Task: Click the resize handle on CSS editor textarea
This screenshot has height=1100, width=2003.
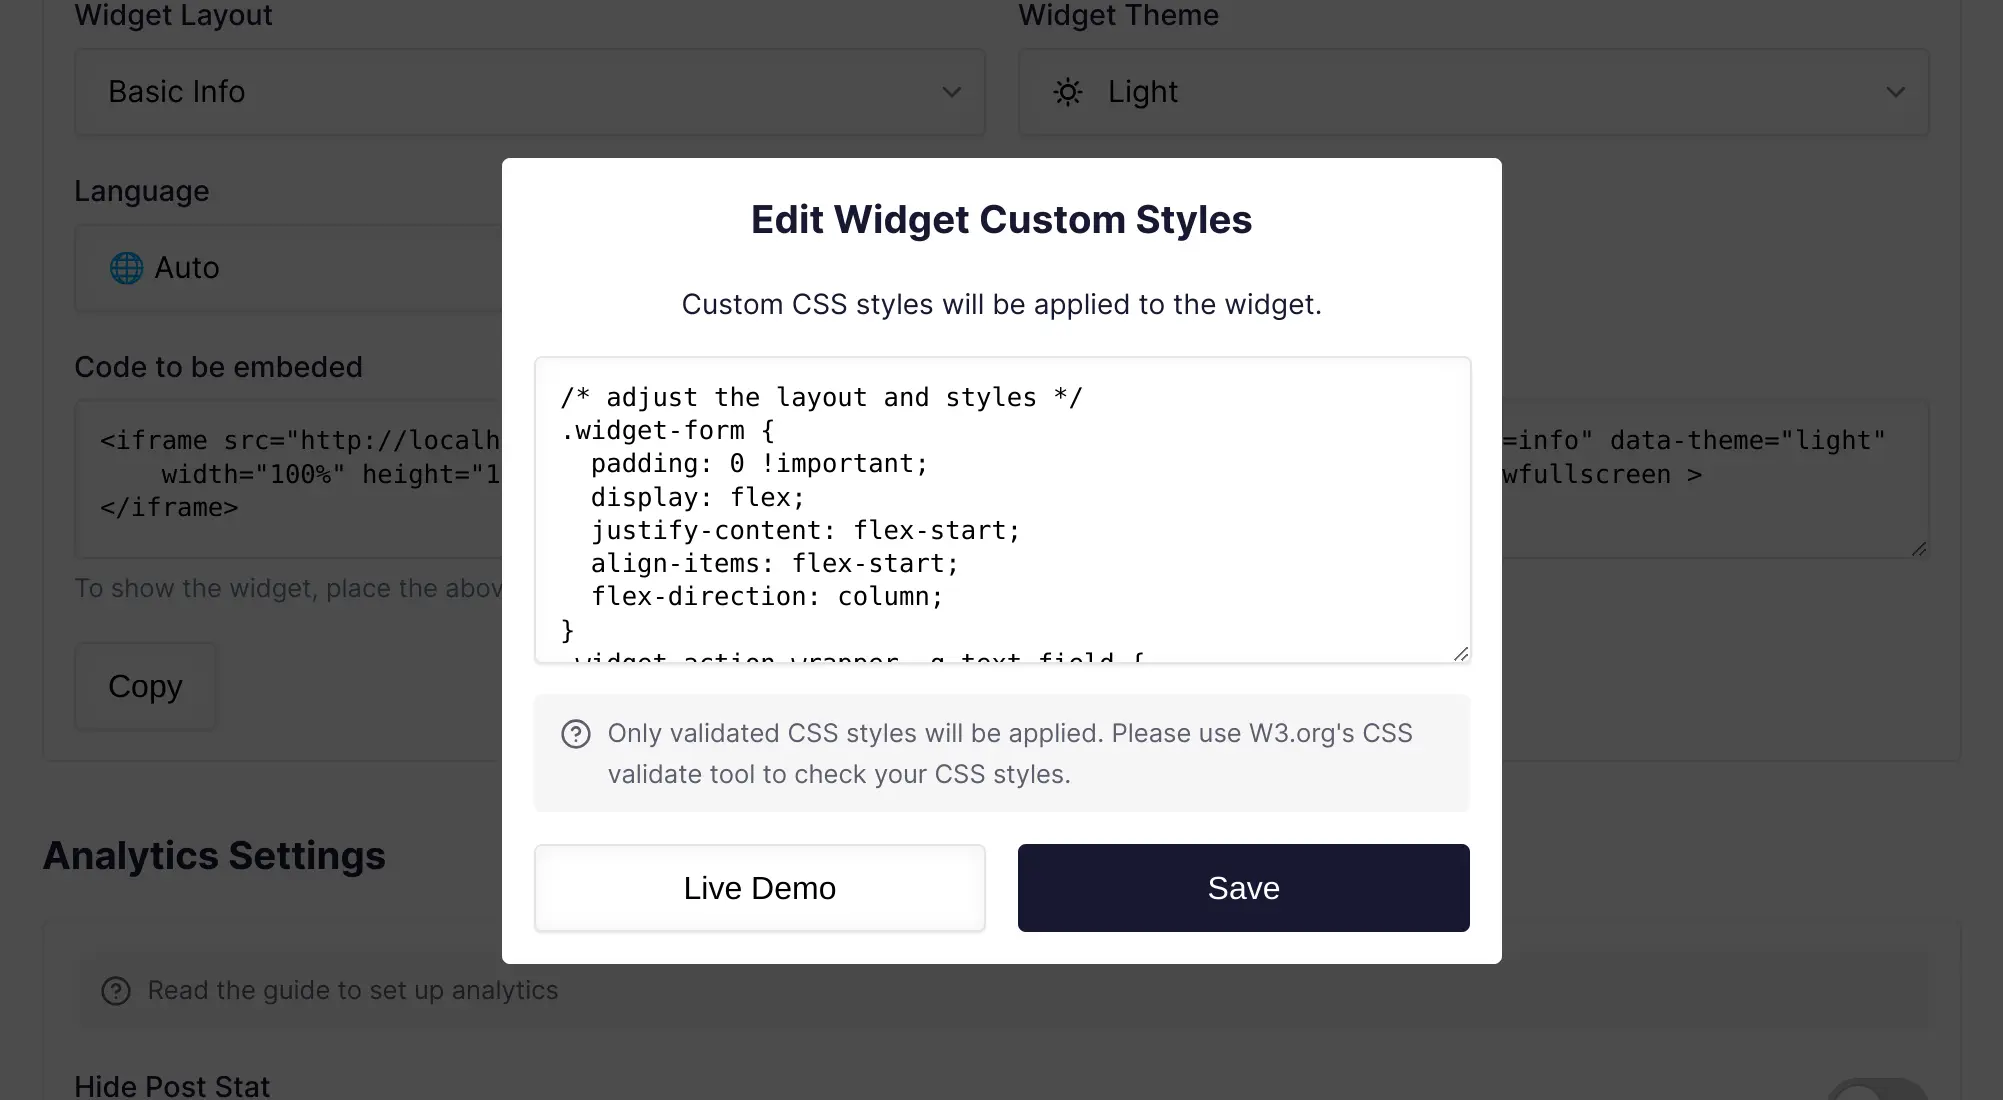Action: pyautogui.click(x=1461, y=654)
